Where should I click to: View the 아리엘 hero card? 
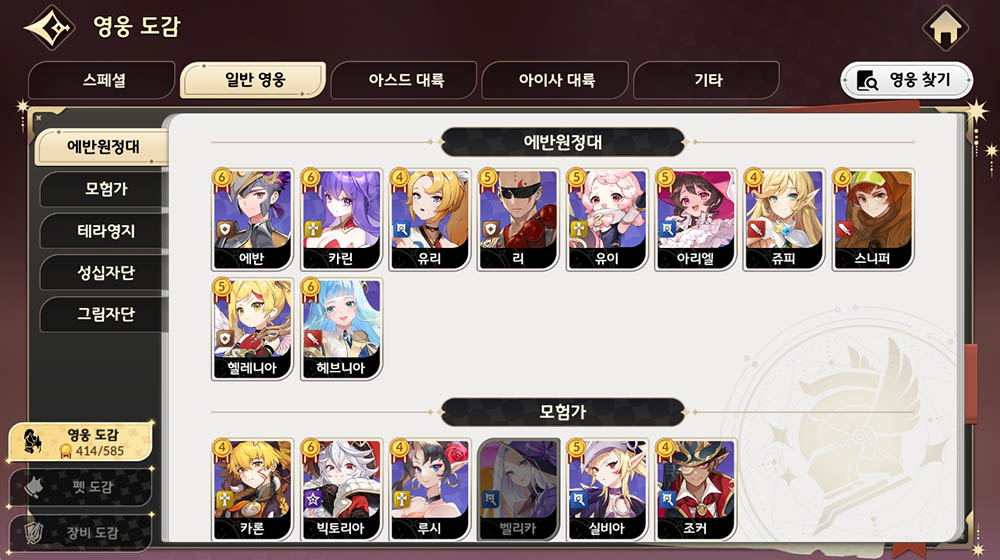click(x=696, y=219)
